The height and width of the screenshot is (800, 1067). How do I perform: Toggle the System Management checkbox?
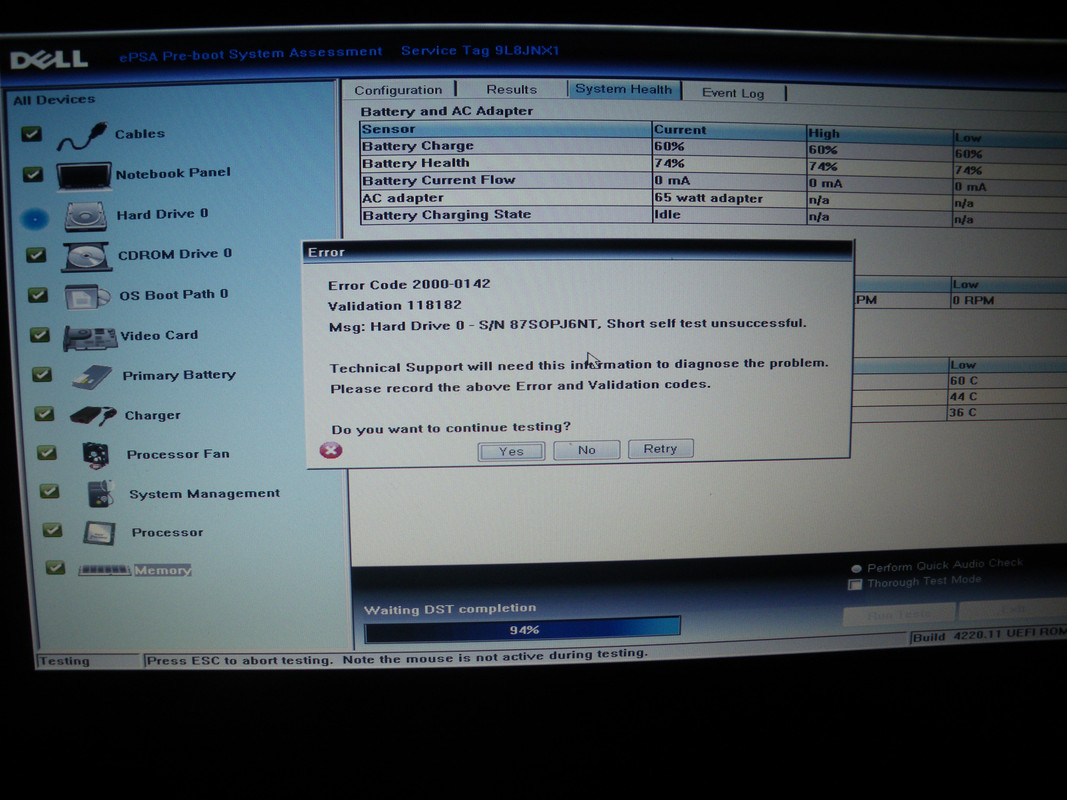point(49,491)
